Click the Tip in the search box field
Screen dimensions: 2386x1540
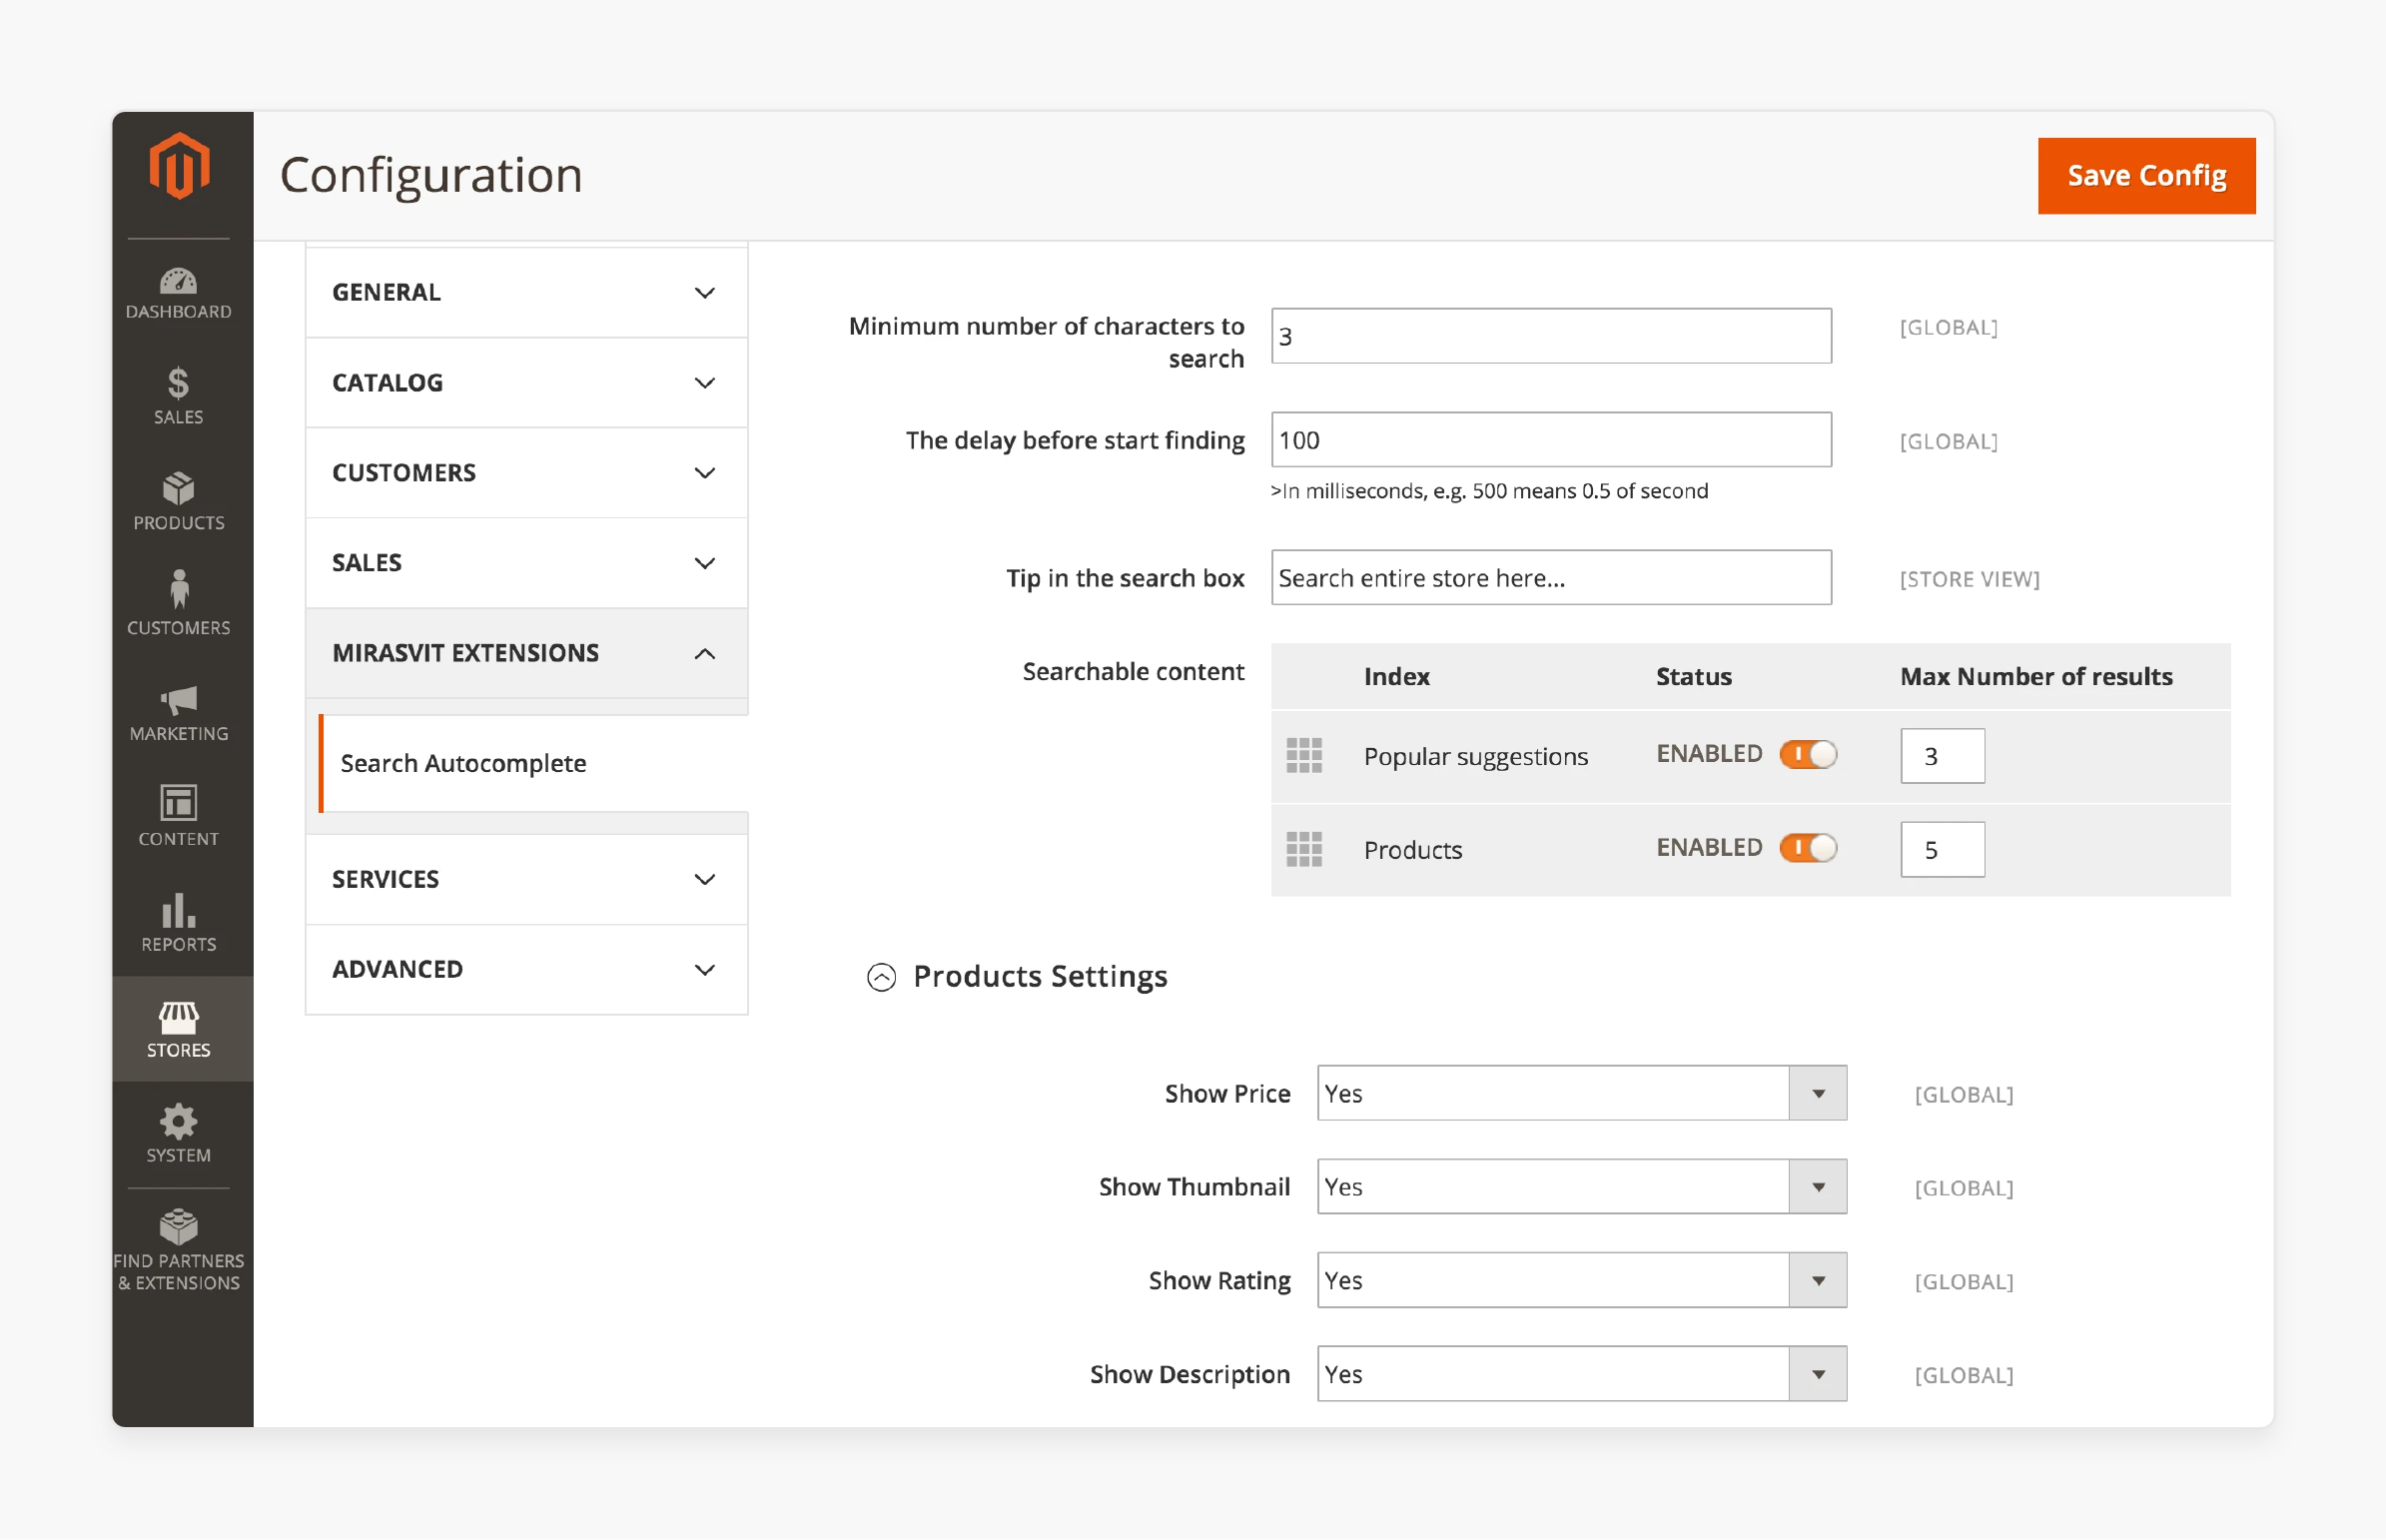click(x=1551, y=578)
